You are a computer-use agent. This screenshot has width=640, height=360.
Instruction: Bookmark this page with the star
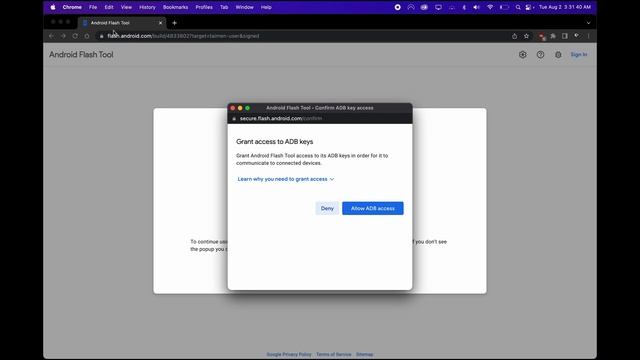(527, 36)
